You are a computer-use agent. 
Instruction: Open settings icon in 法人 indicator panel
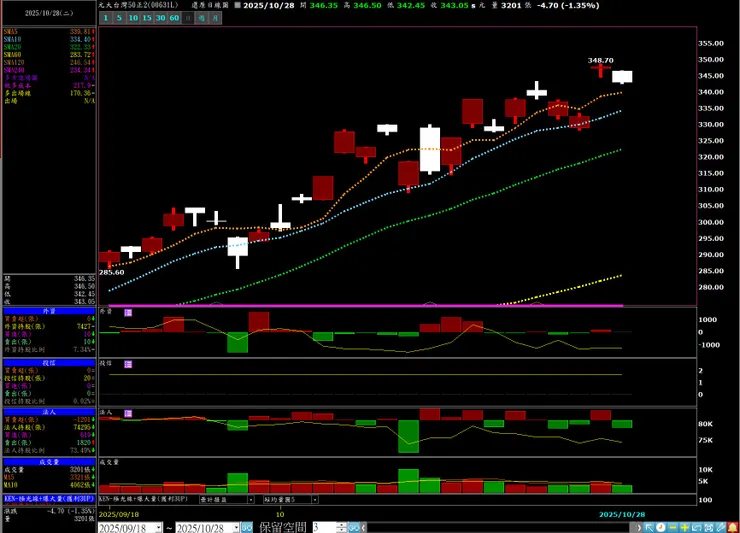click(128, 414)
